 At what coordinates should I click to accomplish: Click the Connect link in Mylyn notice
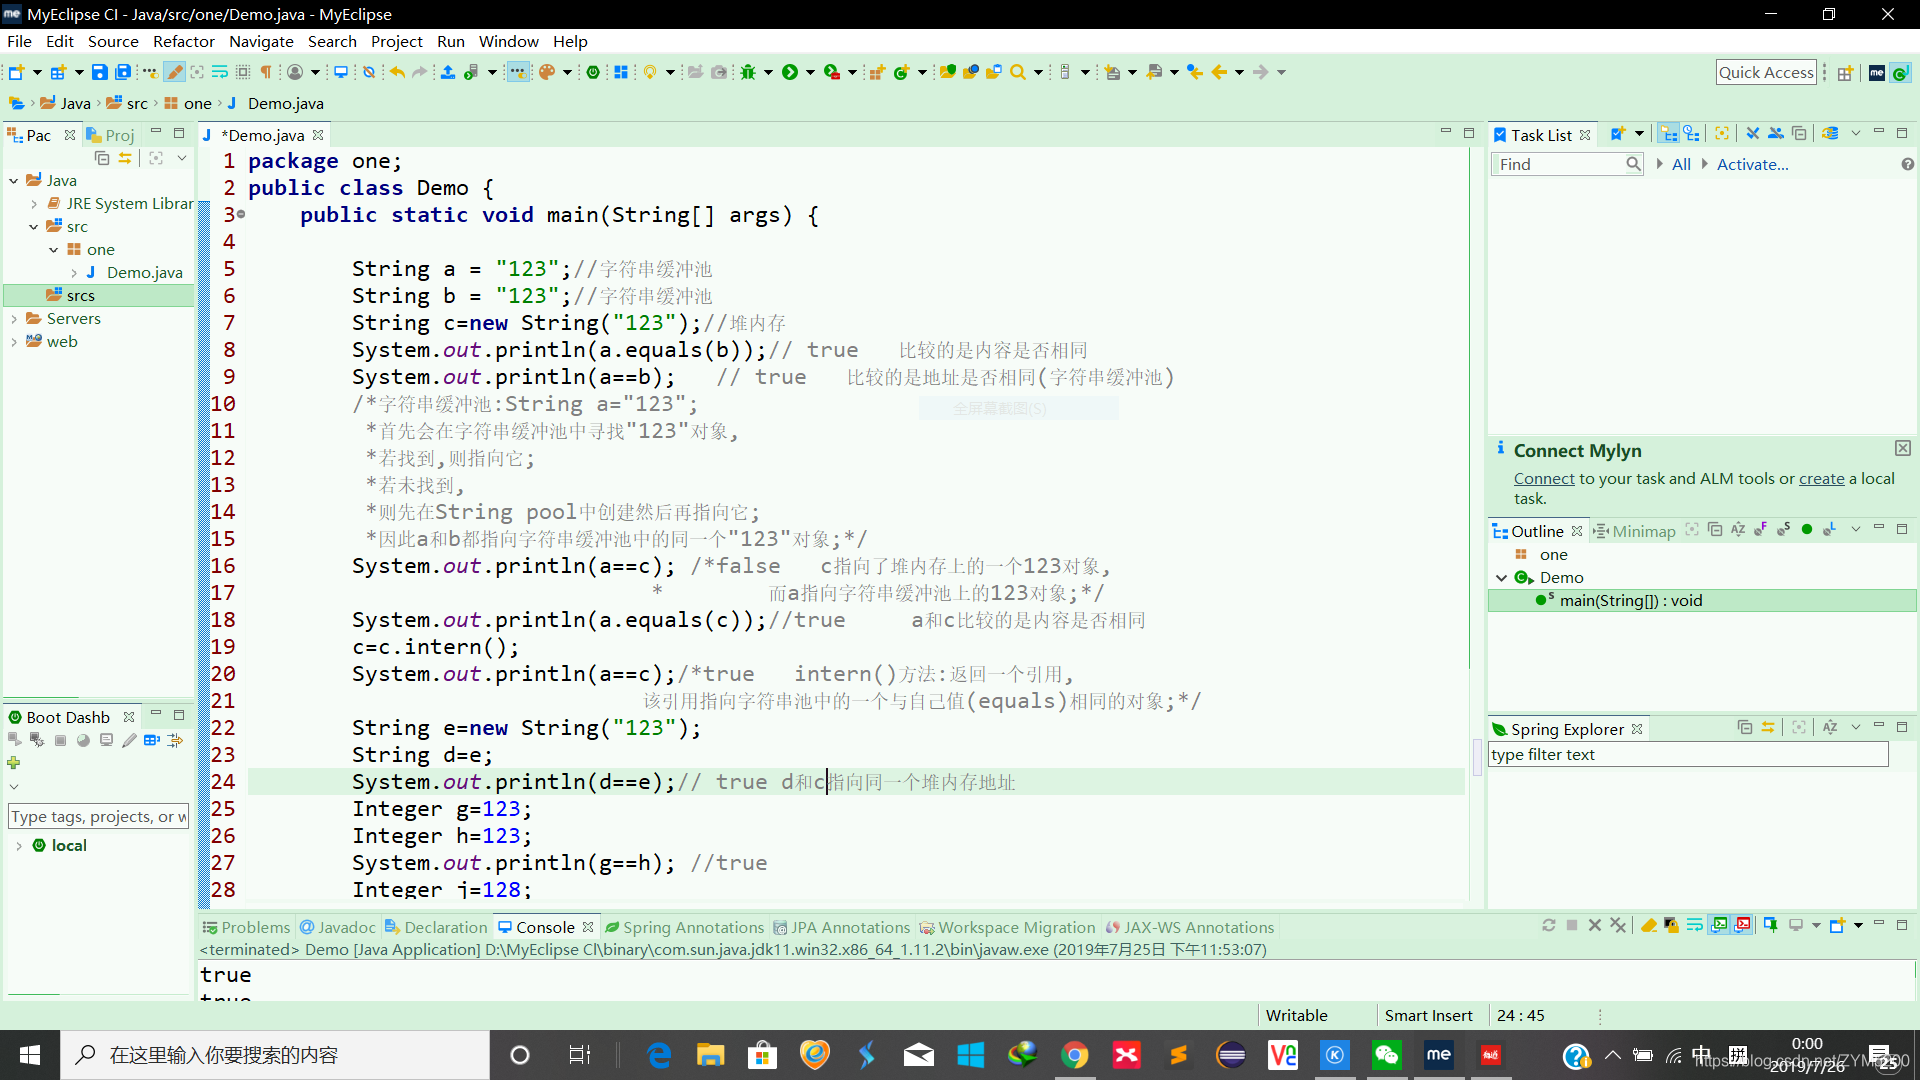coord(1544,479)
